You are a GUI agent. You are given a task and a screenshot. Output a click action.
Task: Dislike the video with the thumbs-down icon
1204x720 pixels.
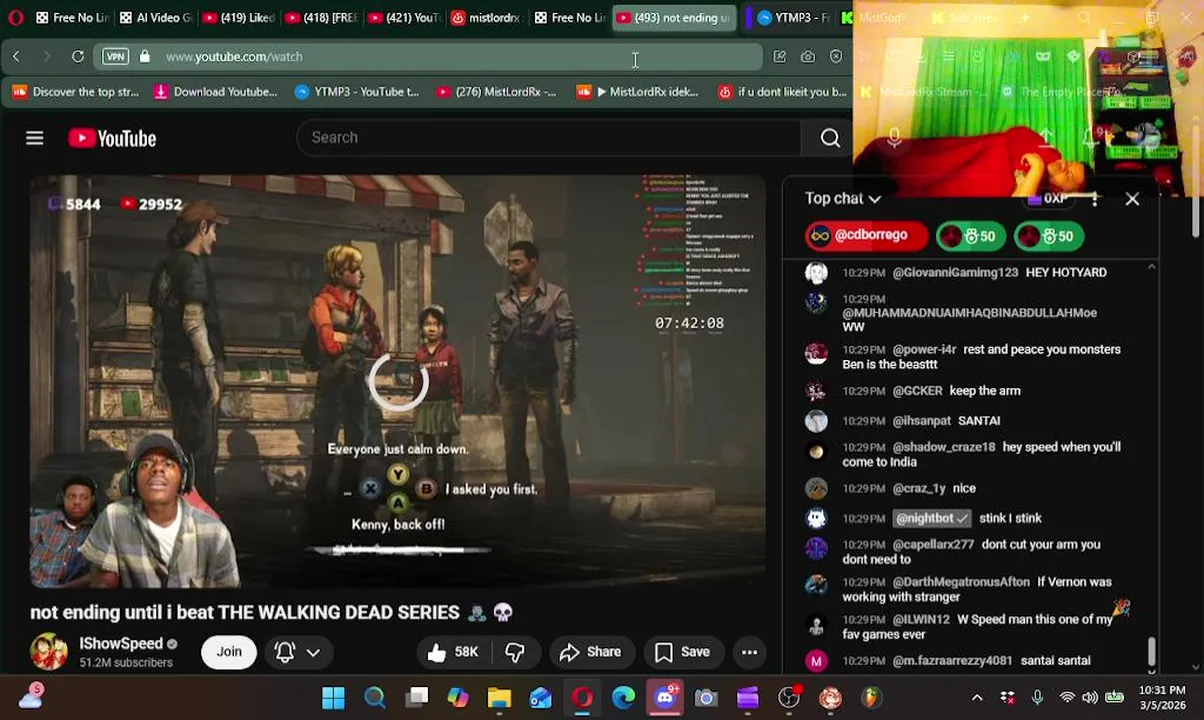click(515, 652)
